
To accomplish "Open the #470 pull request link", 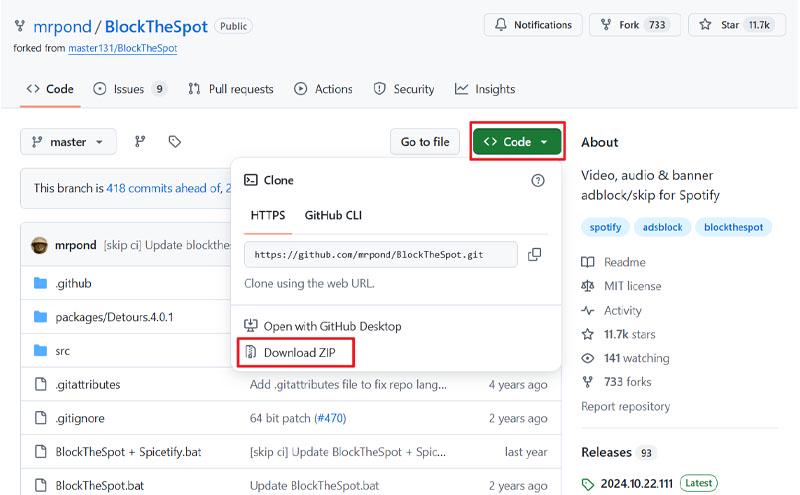I will tap(330, 418).
